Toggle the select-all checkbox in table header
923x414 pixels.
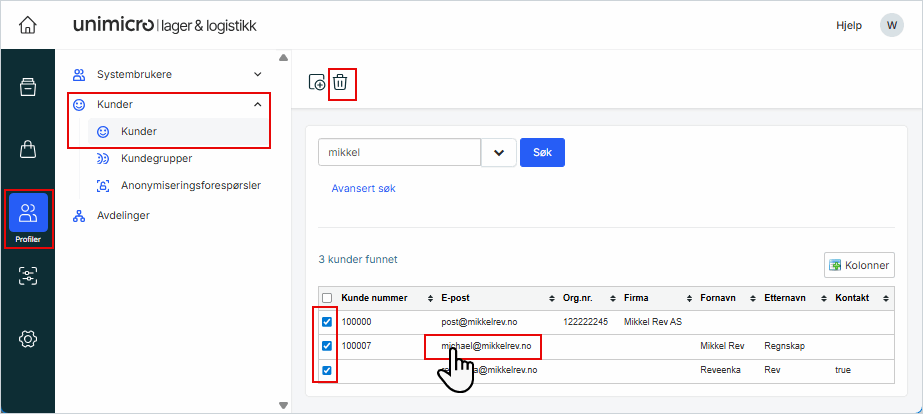click(327, 298)
